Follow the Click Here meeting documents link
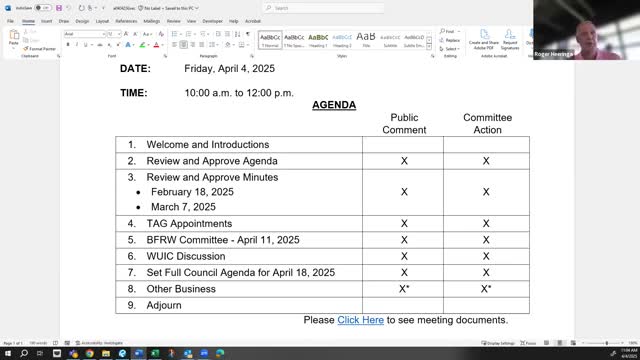 pos(360,320)
